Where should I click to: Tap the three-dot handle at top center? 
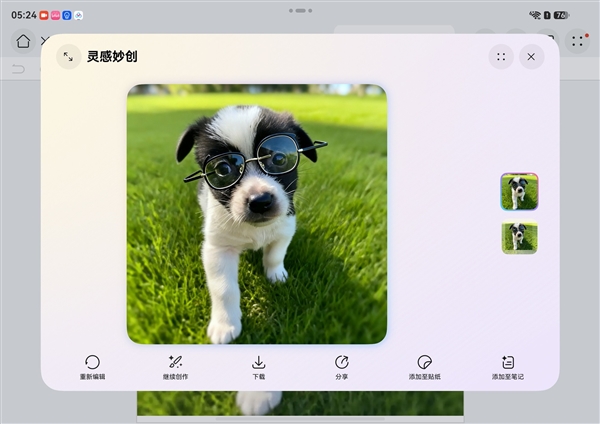299,11
